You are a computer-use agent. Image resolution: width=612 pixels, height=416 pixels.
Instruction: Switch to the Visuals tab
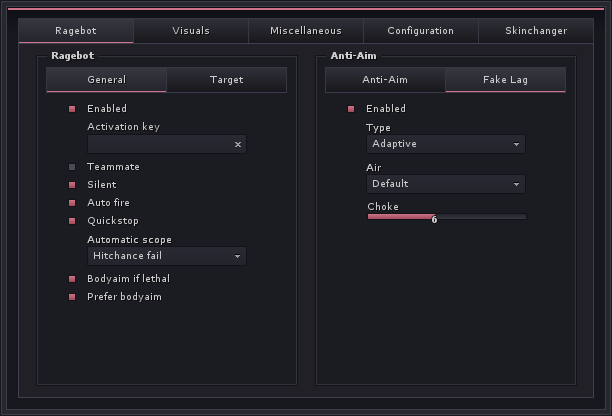(191, 30)
